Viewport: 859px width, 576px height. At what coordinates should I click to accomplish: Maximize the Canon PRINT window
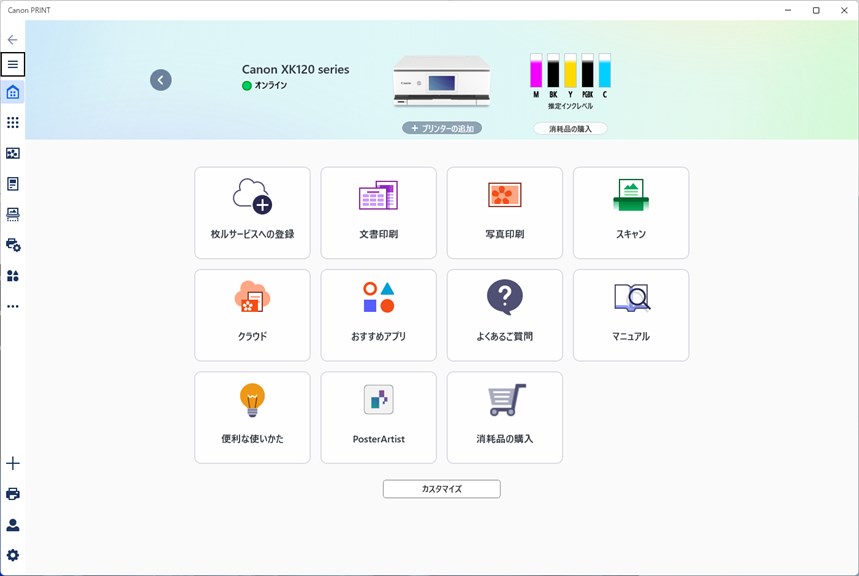pos(816,10)
